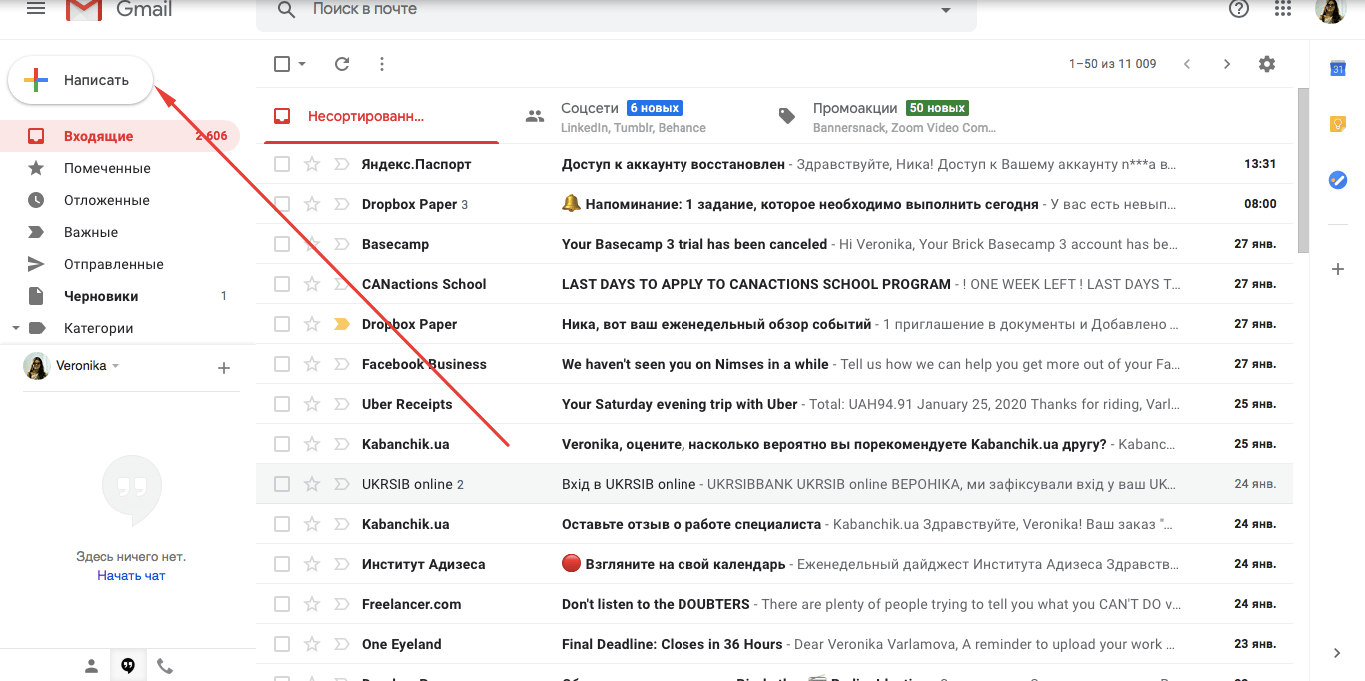Check the Basecamp email
Viewport: 1365px width, 681px height.
(282, 244)
